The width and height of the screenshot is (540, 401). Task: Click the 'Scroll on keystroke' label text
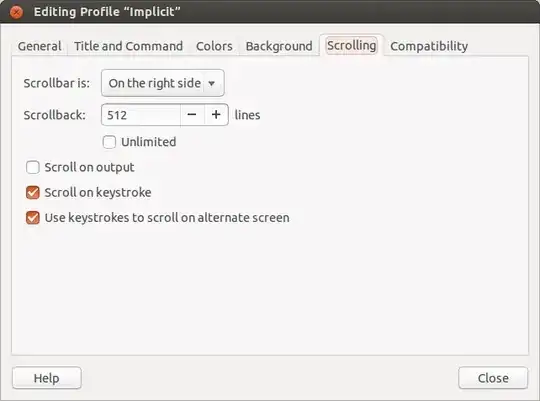pyautogui.click(x=98, y=193)
